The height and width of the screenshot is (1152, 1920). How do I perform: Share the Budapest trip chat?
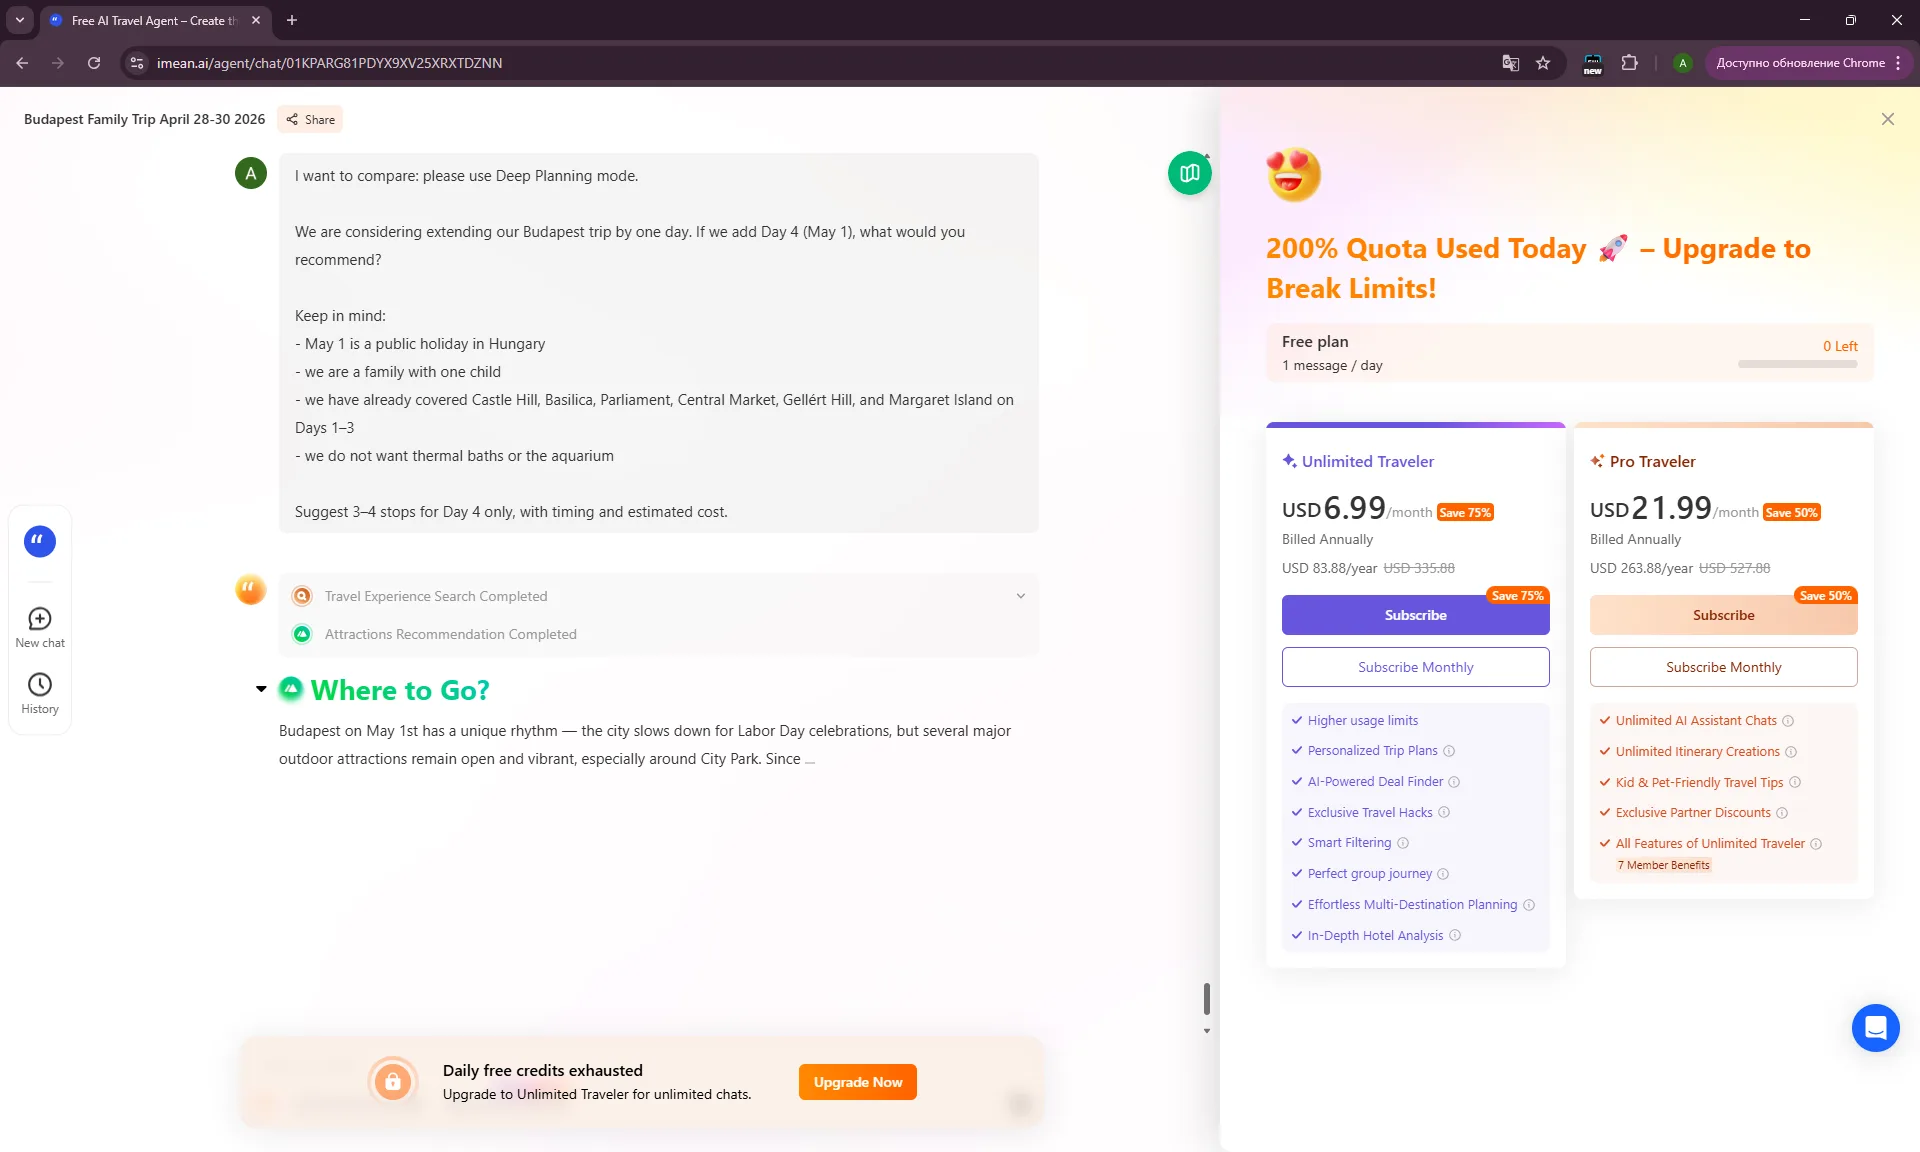pyautogui.click(x=310, y=119)
